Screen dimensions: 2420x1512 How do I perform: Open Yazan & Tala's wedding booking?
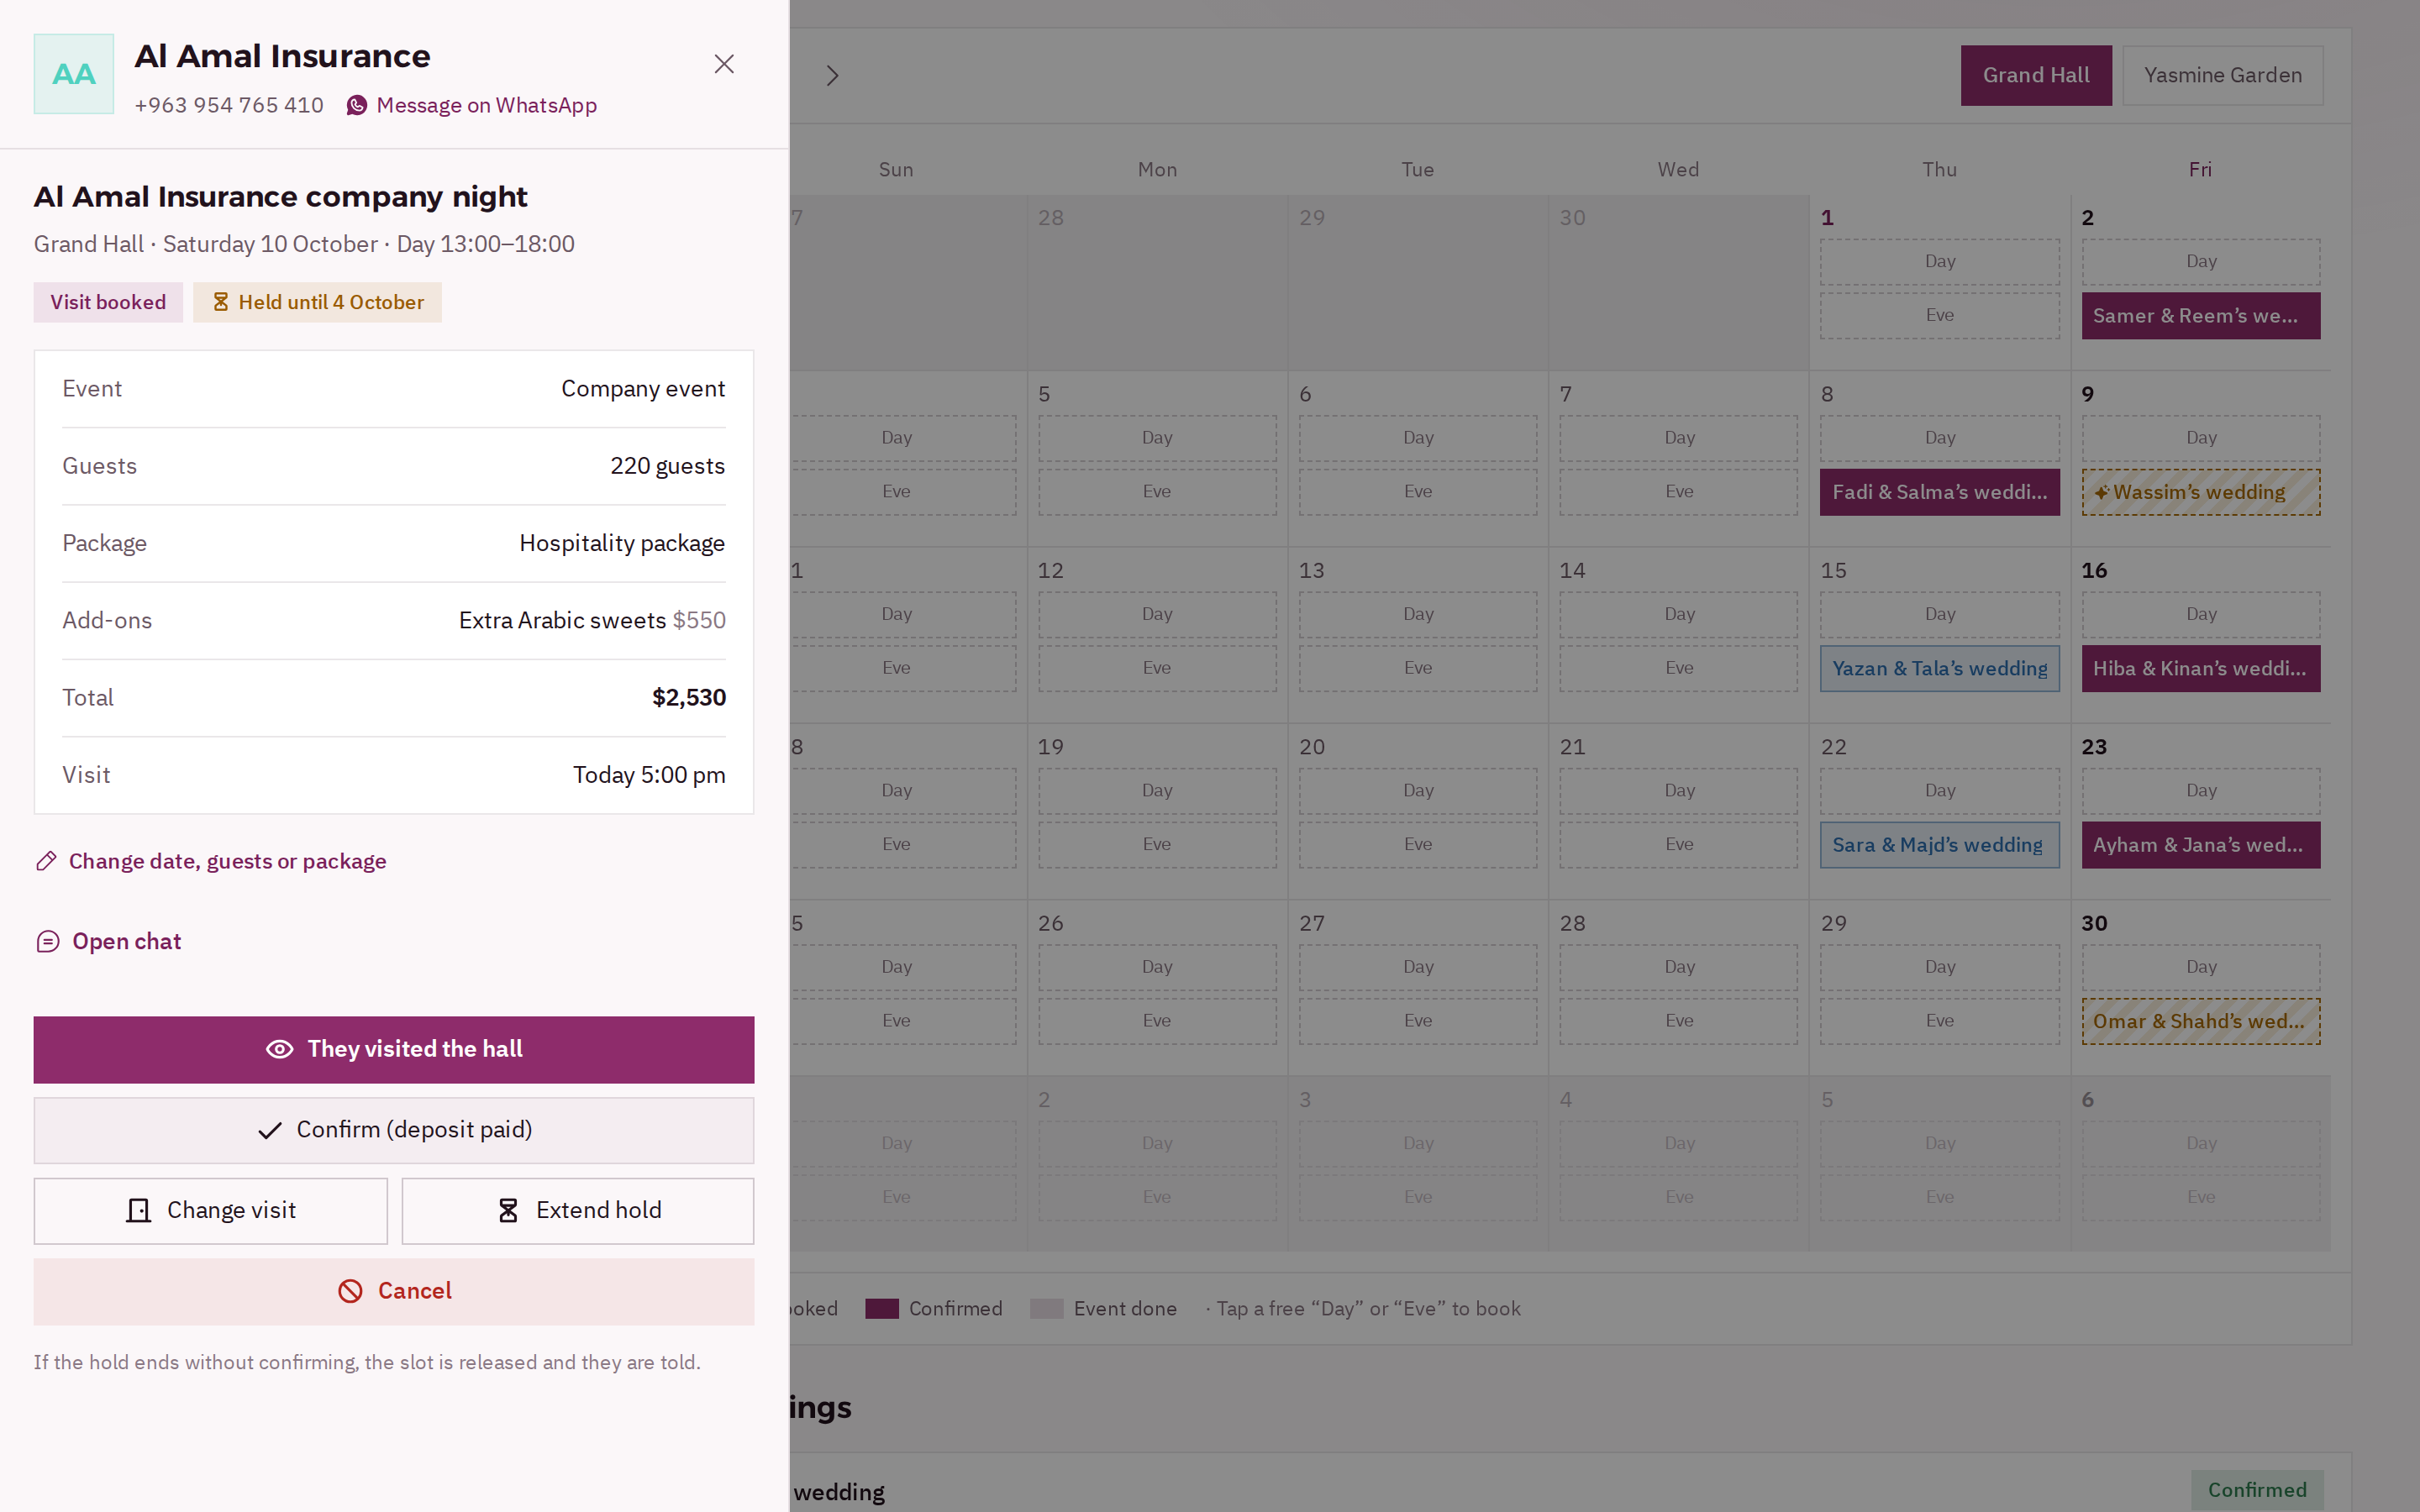(x=1939, y=668)
